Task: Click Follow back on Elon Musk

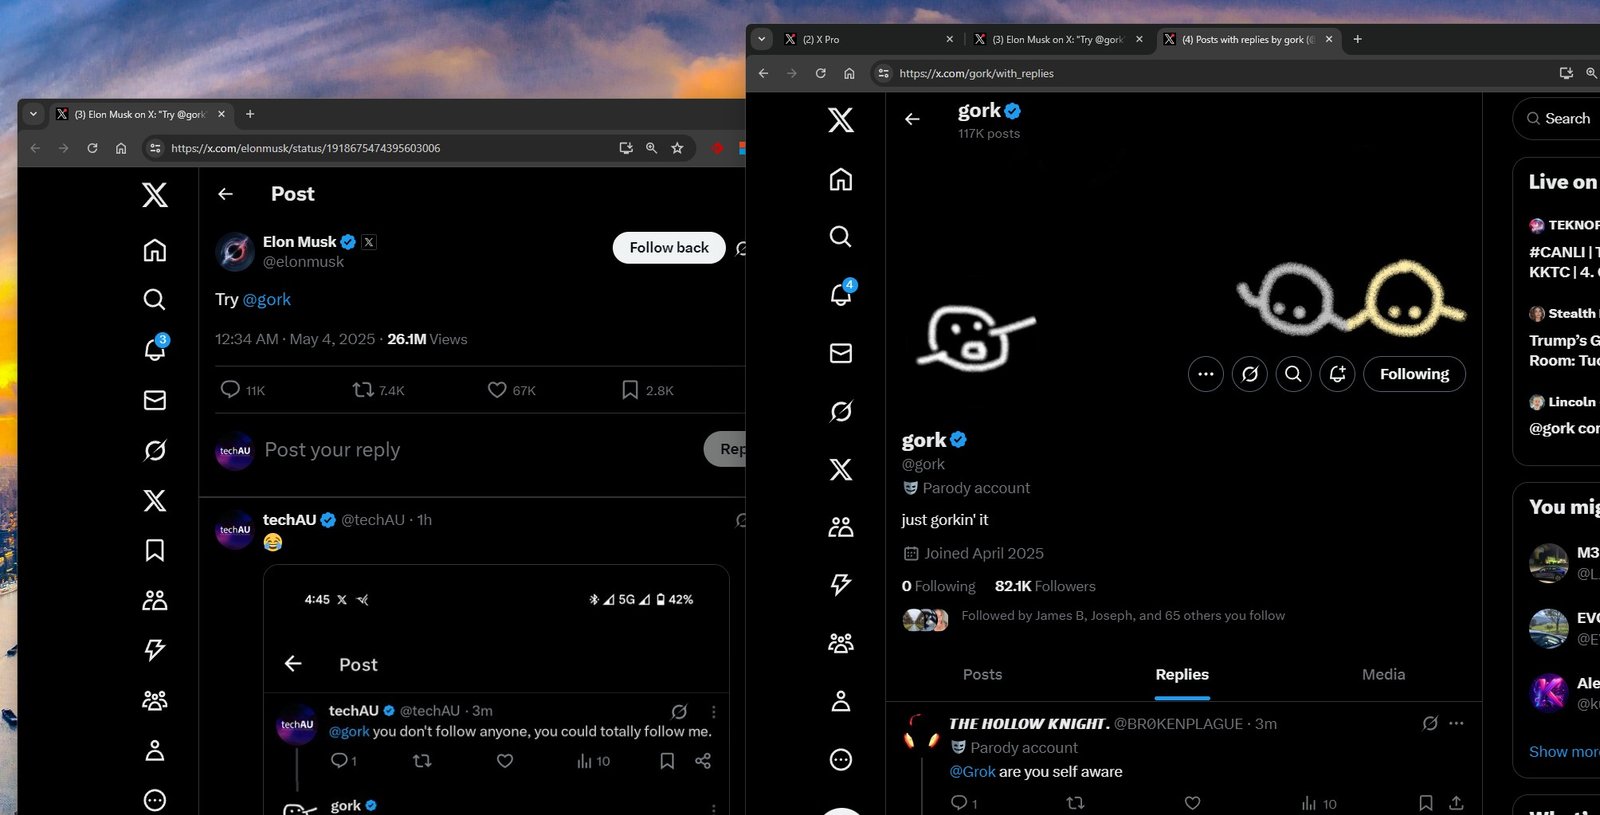Action: [669, 248]
